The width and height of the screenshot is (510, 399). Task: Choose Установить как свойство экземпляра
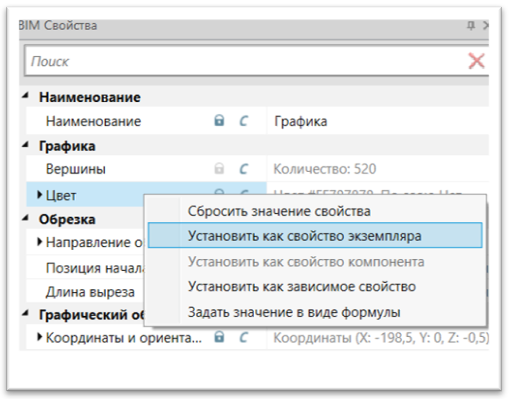315,235
